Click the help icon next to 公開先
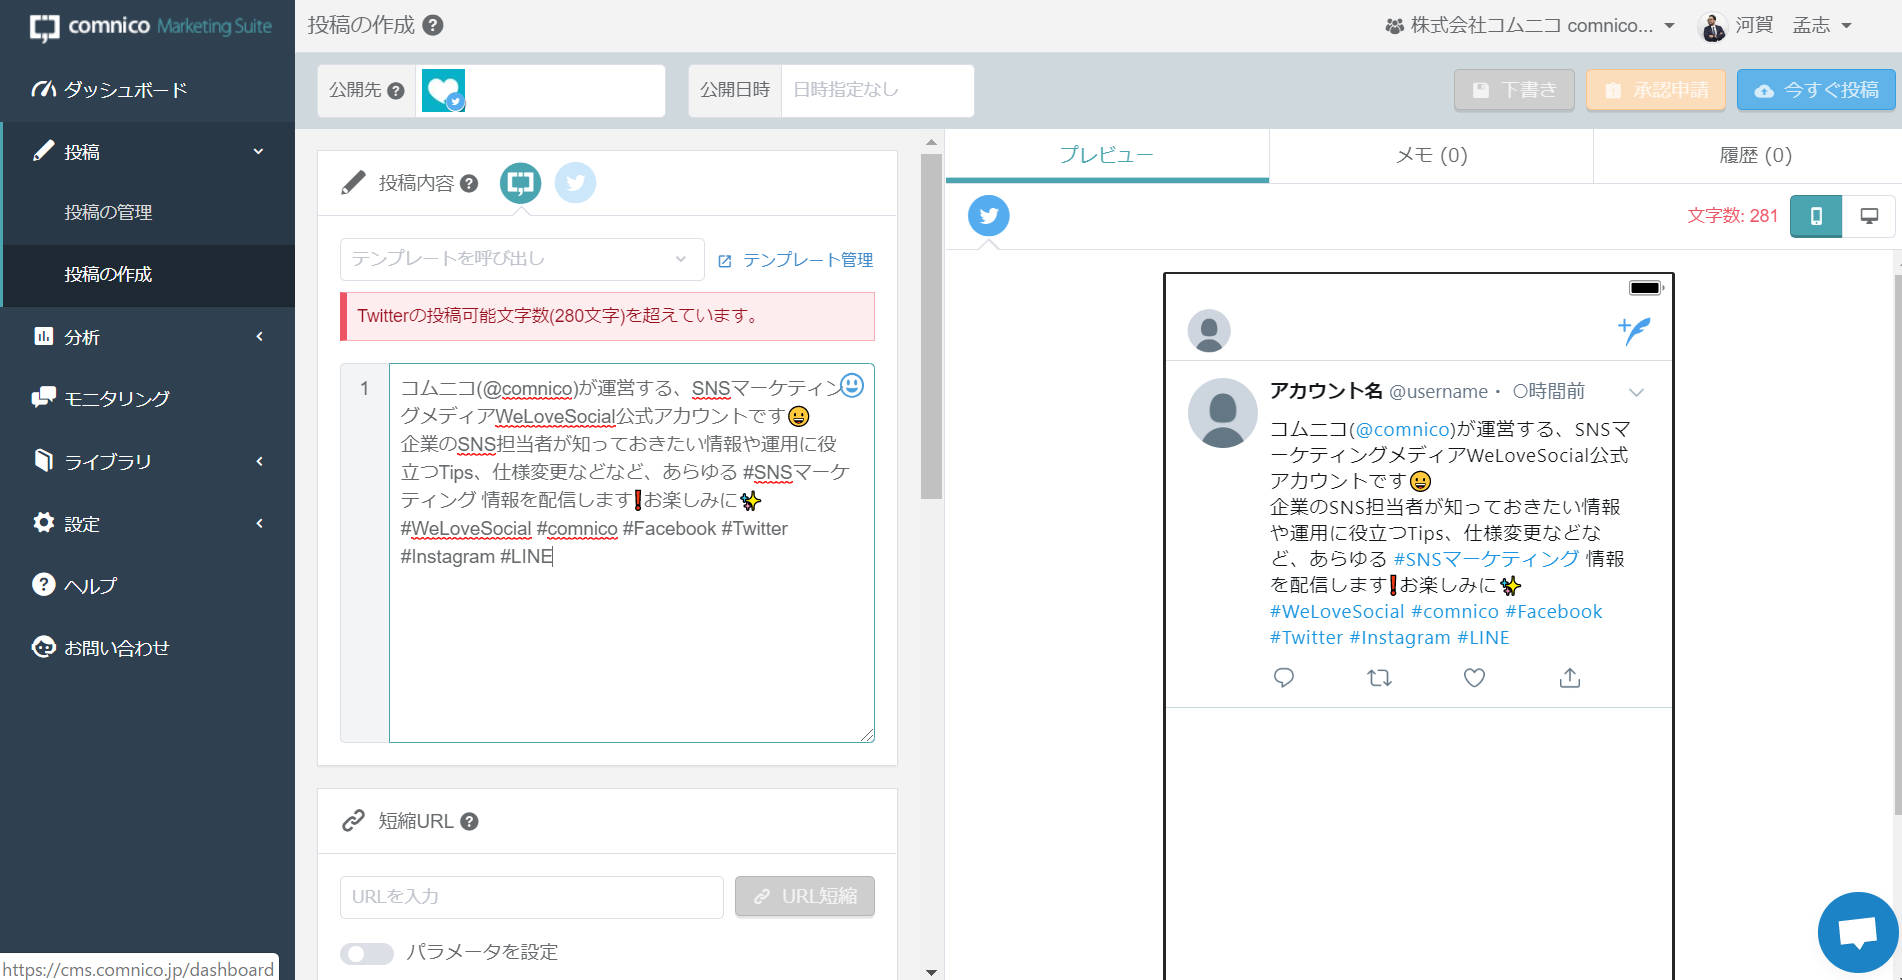Image resolution: width=1902 pixels, height=980 pixels. 396,91
